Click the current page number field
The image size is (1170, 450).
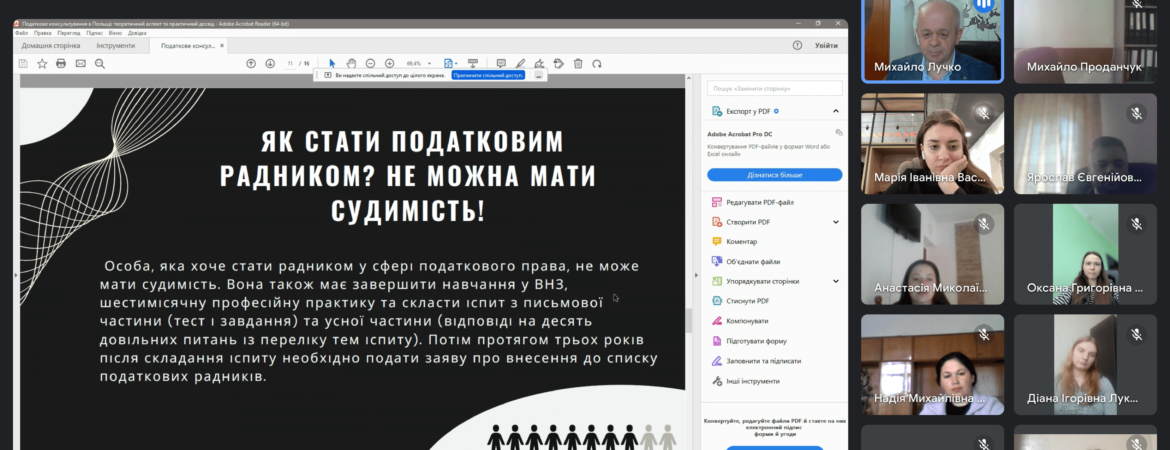coord(290,63)
